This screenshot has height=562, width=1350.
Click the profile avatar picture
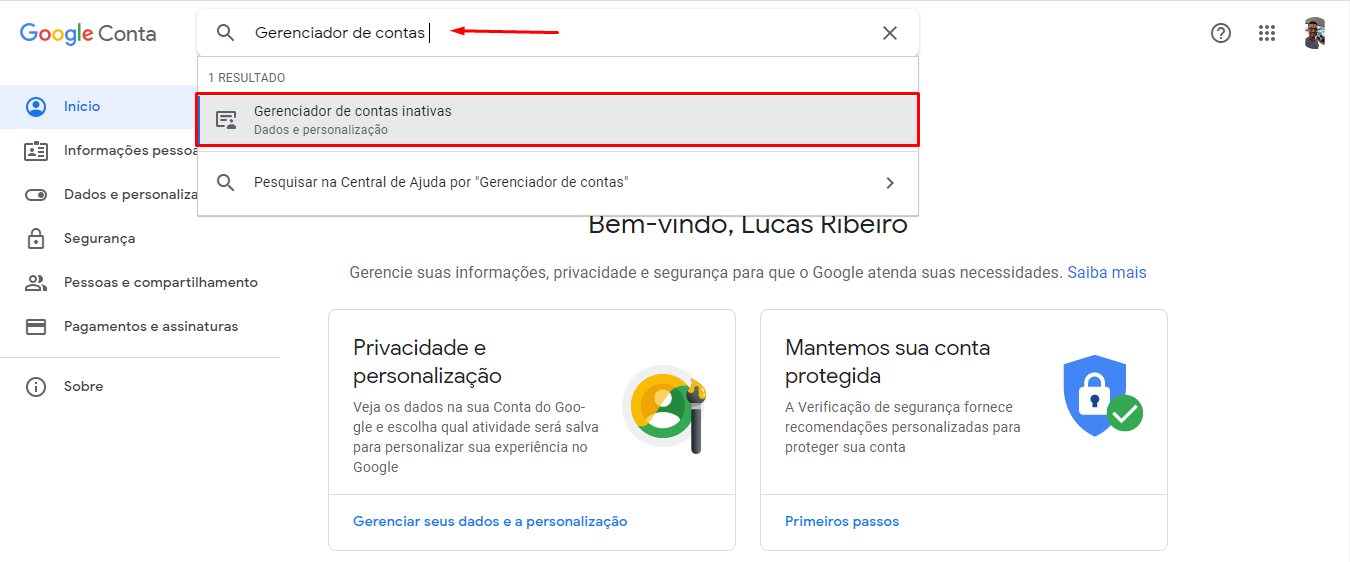pyautogui.click(x=1315, y=33)
